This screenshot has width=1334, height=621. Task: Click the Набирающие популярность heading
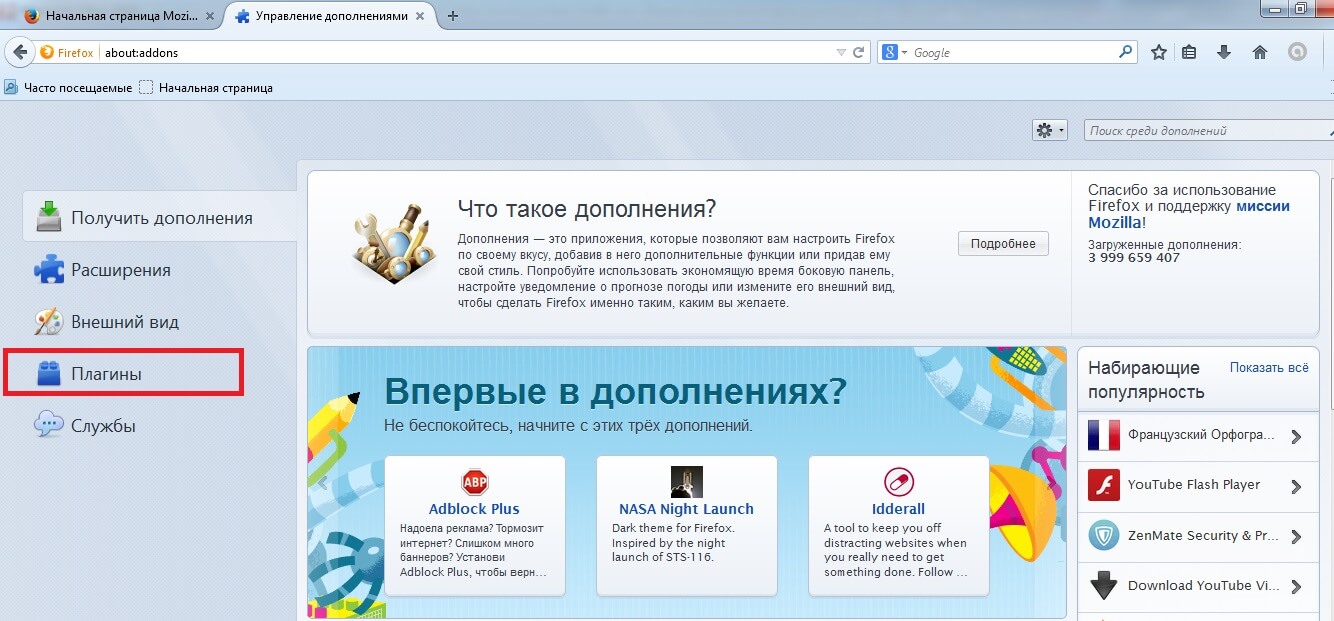click(x=1146, y=380)
